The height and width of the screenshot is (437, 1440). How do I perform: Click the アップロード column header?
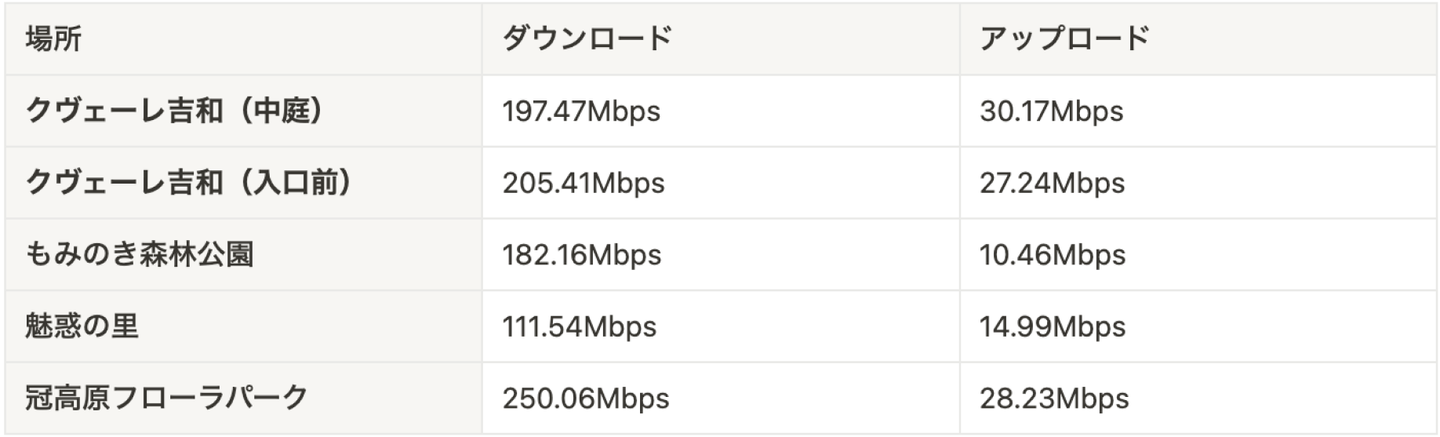coord(1065,39)
